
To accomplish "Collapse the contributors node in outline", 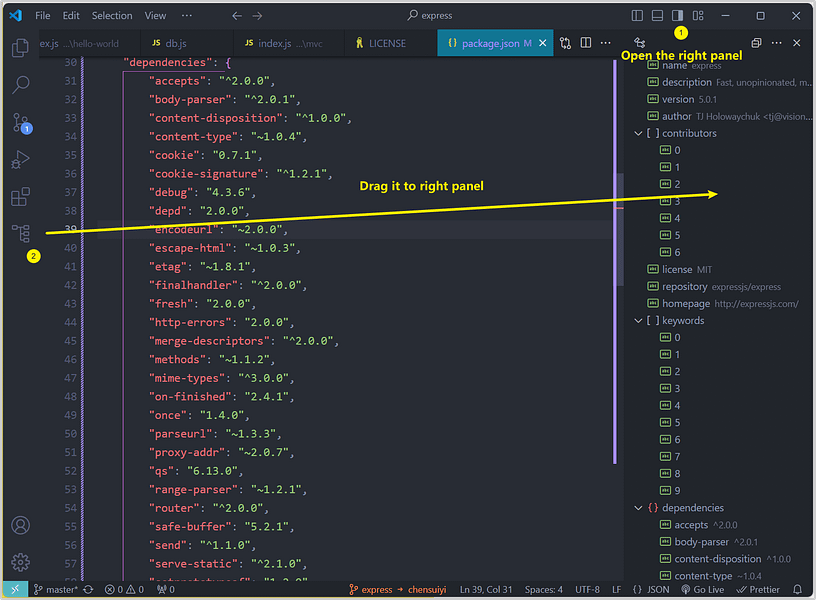I will click(638, 133).
